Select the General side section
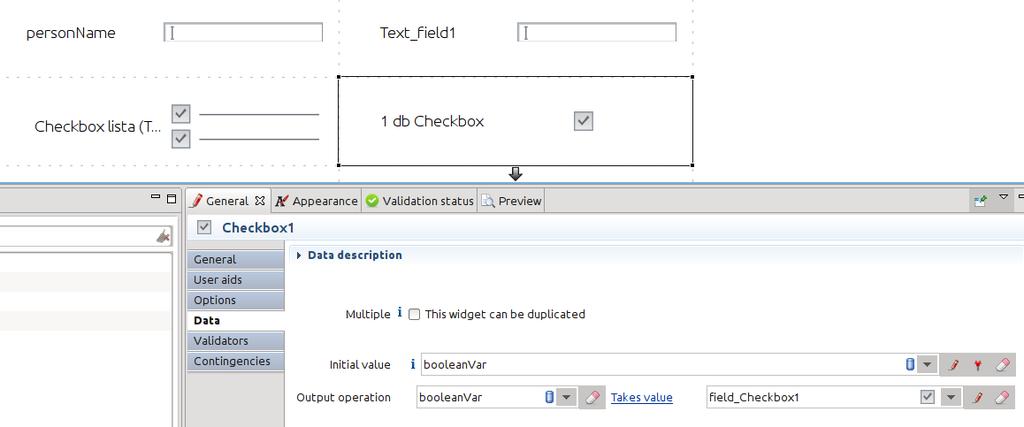The height and width of the screenshot is (427, 1024). pos(236,259)
